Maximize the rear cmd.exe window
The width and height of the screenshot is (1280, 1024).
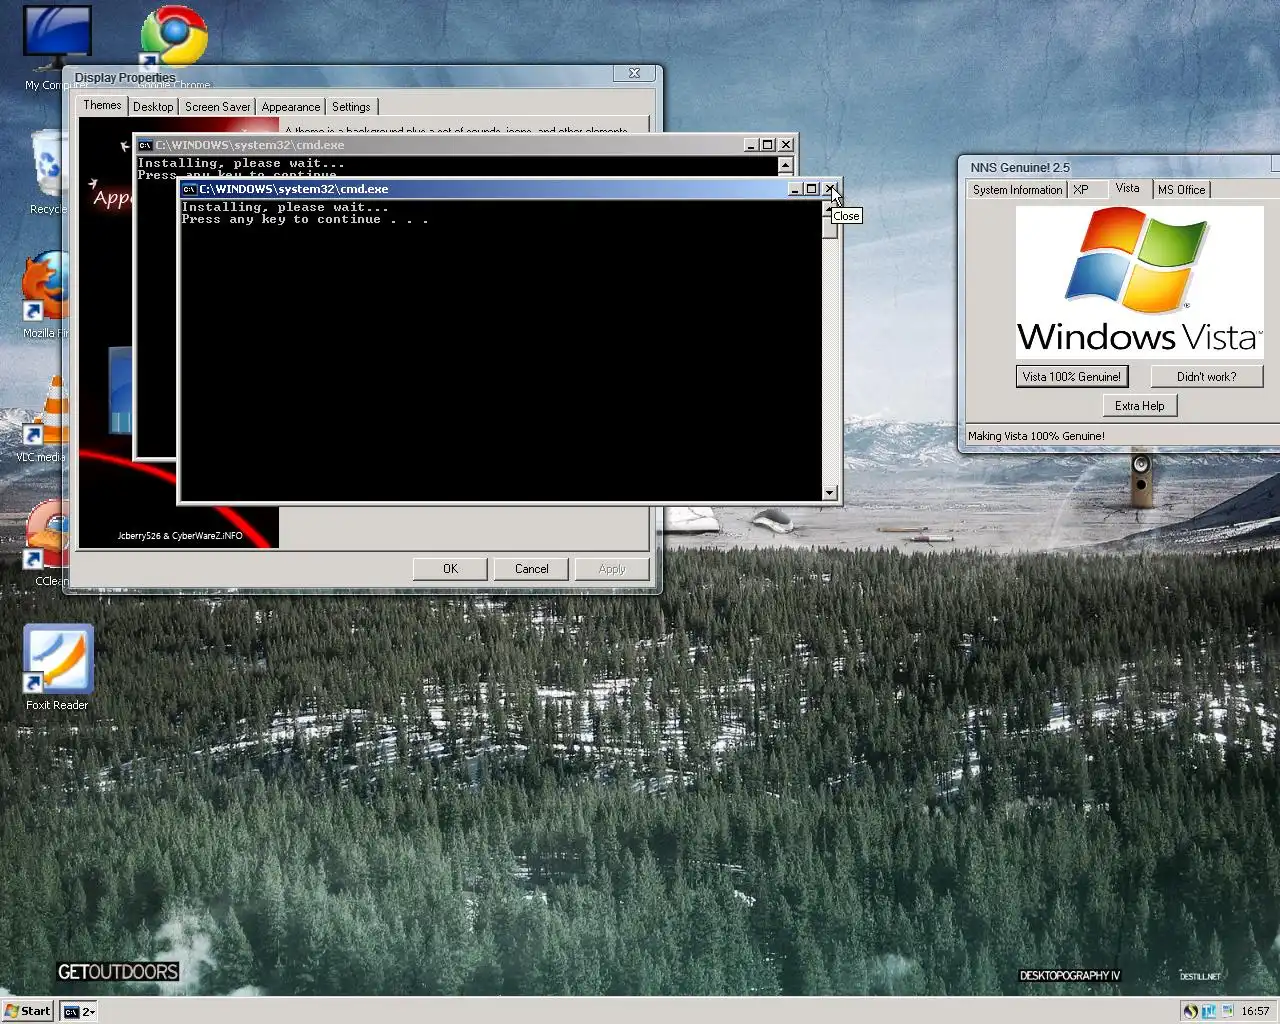(x=768, y=145)
